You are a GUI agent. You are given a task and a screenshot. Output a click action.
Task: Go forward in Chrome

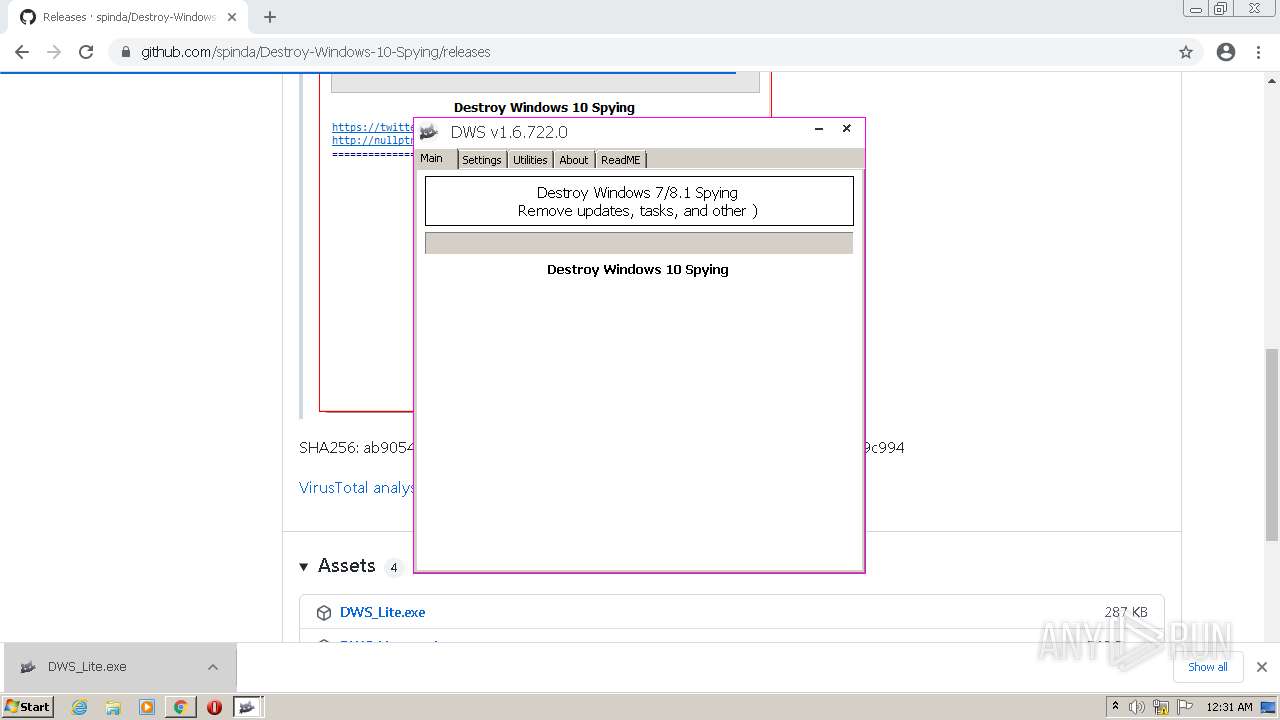pyautogui.click(x=54, y=52)
